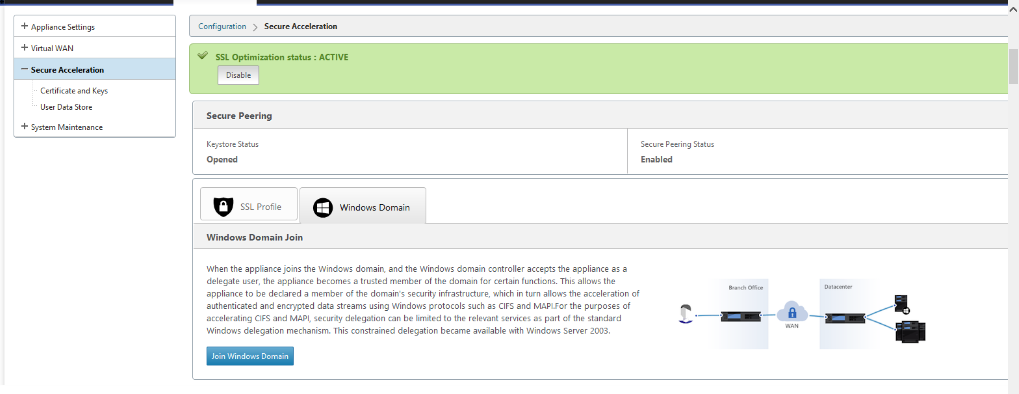Click the Secure Peering Status value 'Enabled'
The height and width of the screenshot is (394, 1019).
[x=656, y=159]
